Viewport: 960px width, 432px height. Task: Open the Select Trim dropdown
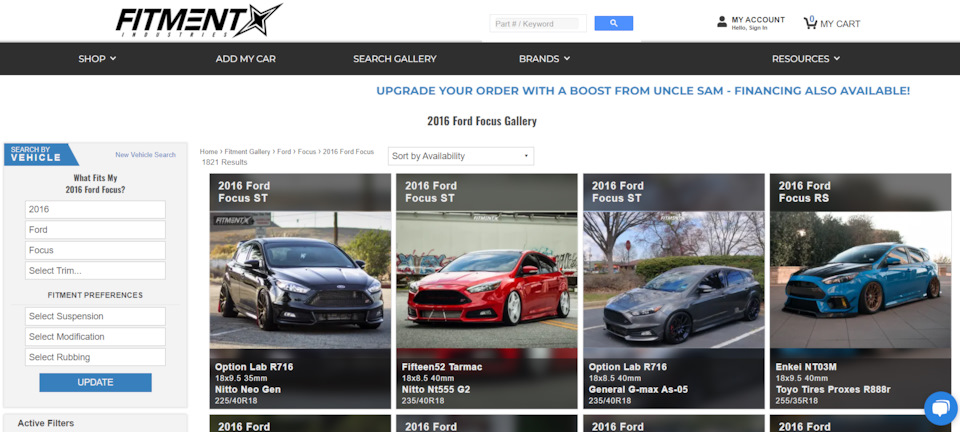point(96,270)
